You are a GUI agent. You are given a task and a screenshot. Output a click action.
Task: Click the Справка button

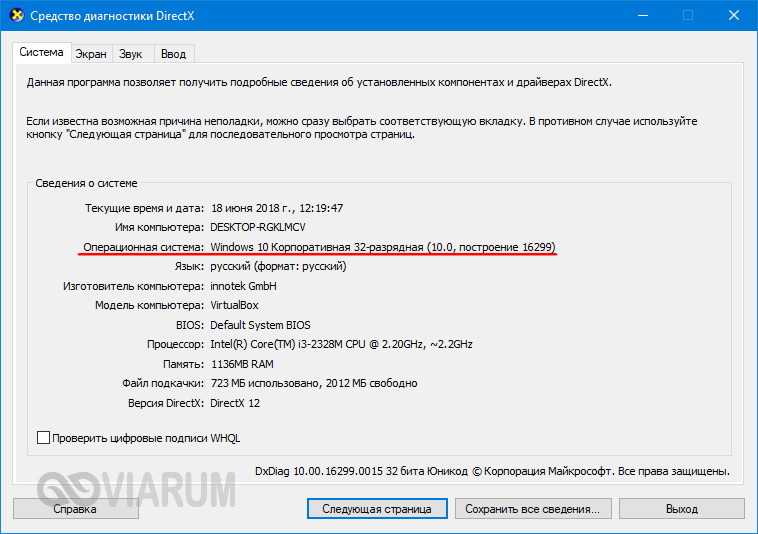[75, 509]
